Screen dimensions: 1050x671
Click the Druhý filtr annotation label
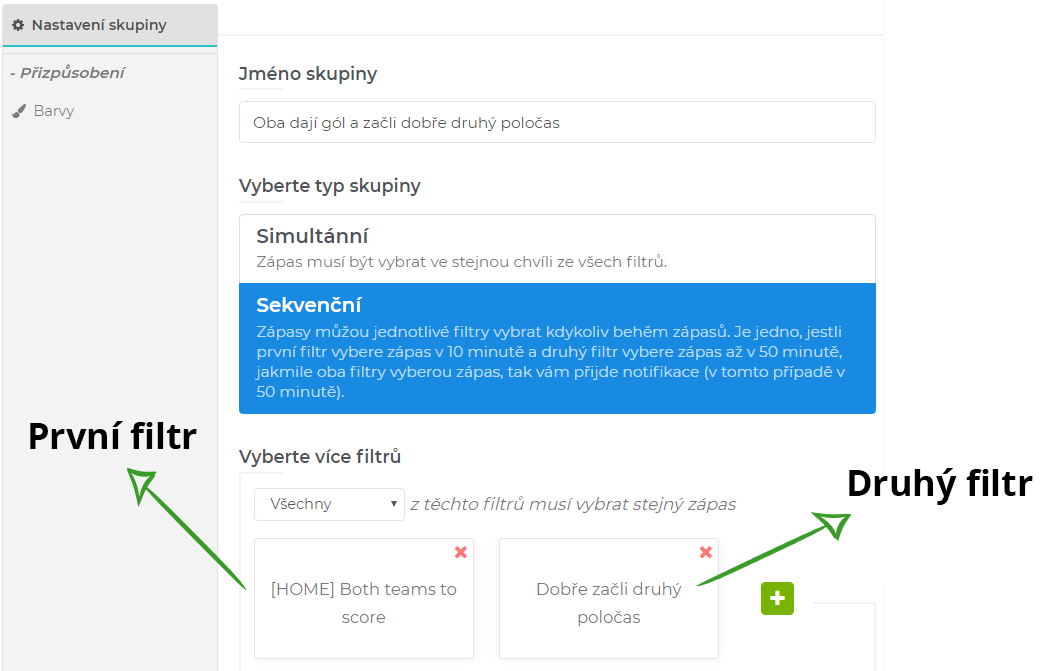[939, 483]
